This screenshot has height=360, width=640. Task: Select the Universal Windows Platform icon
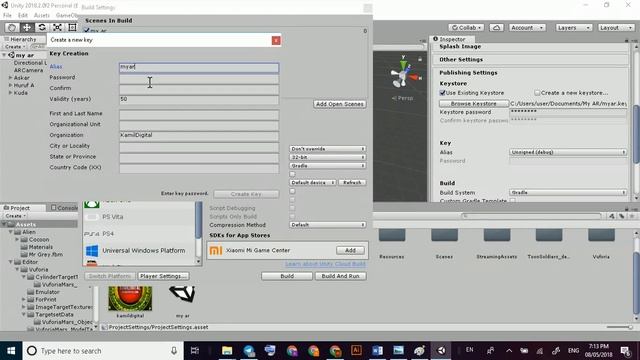click(92, 251)
